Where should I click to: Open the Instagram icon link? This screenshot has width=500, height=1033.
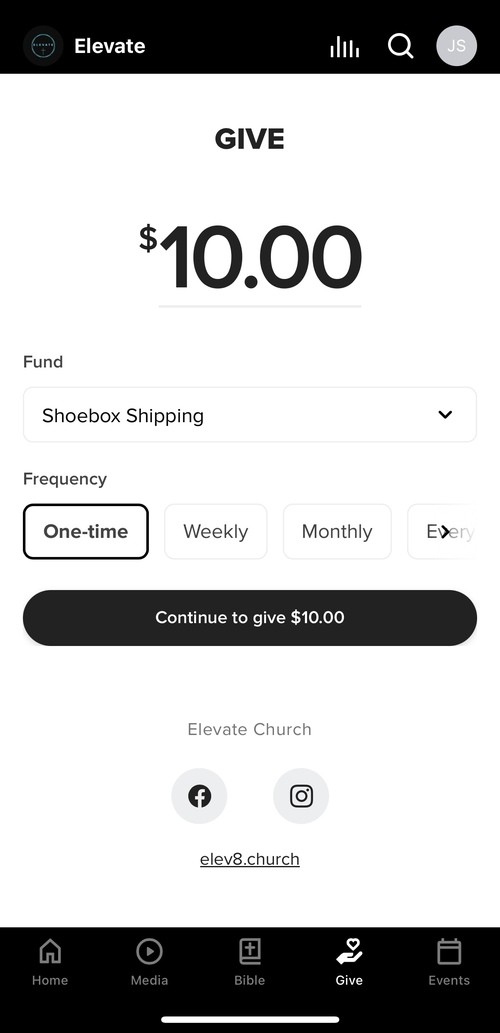click(301, 796)
